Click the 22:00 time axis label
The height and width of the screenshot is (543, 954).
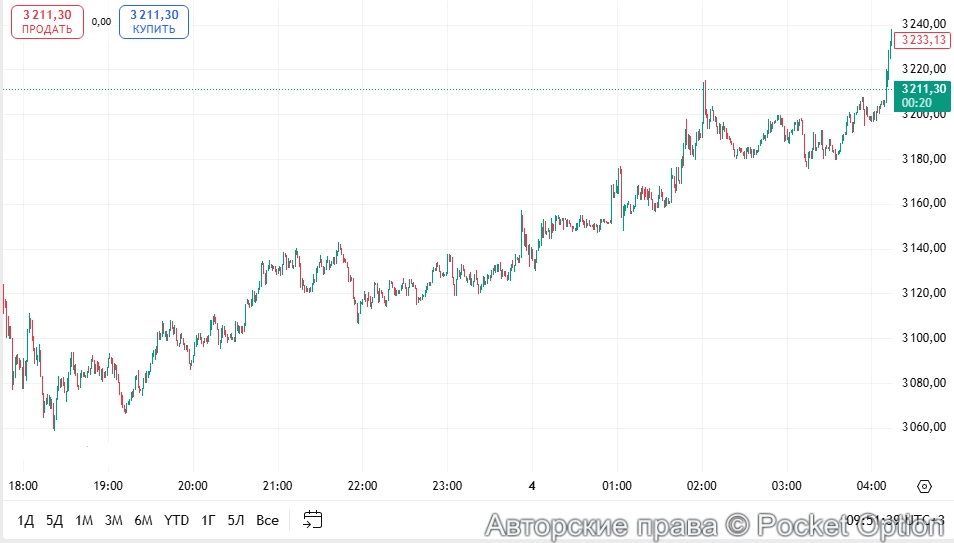[362, 486]
